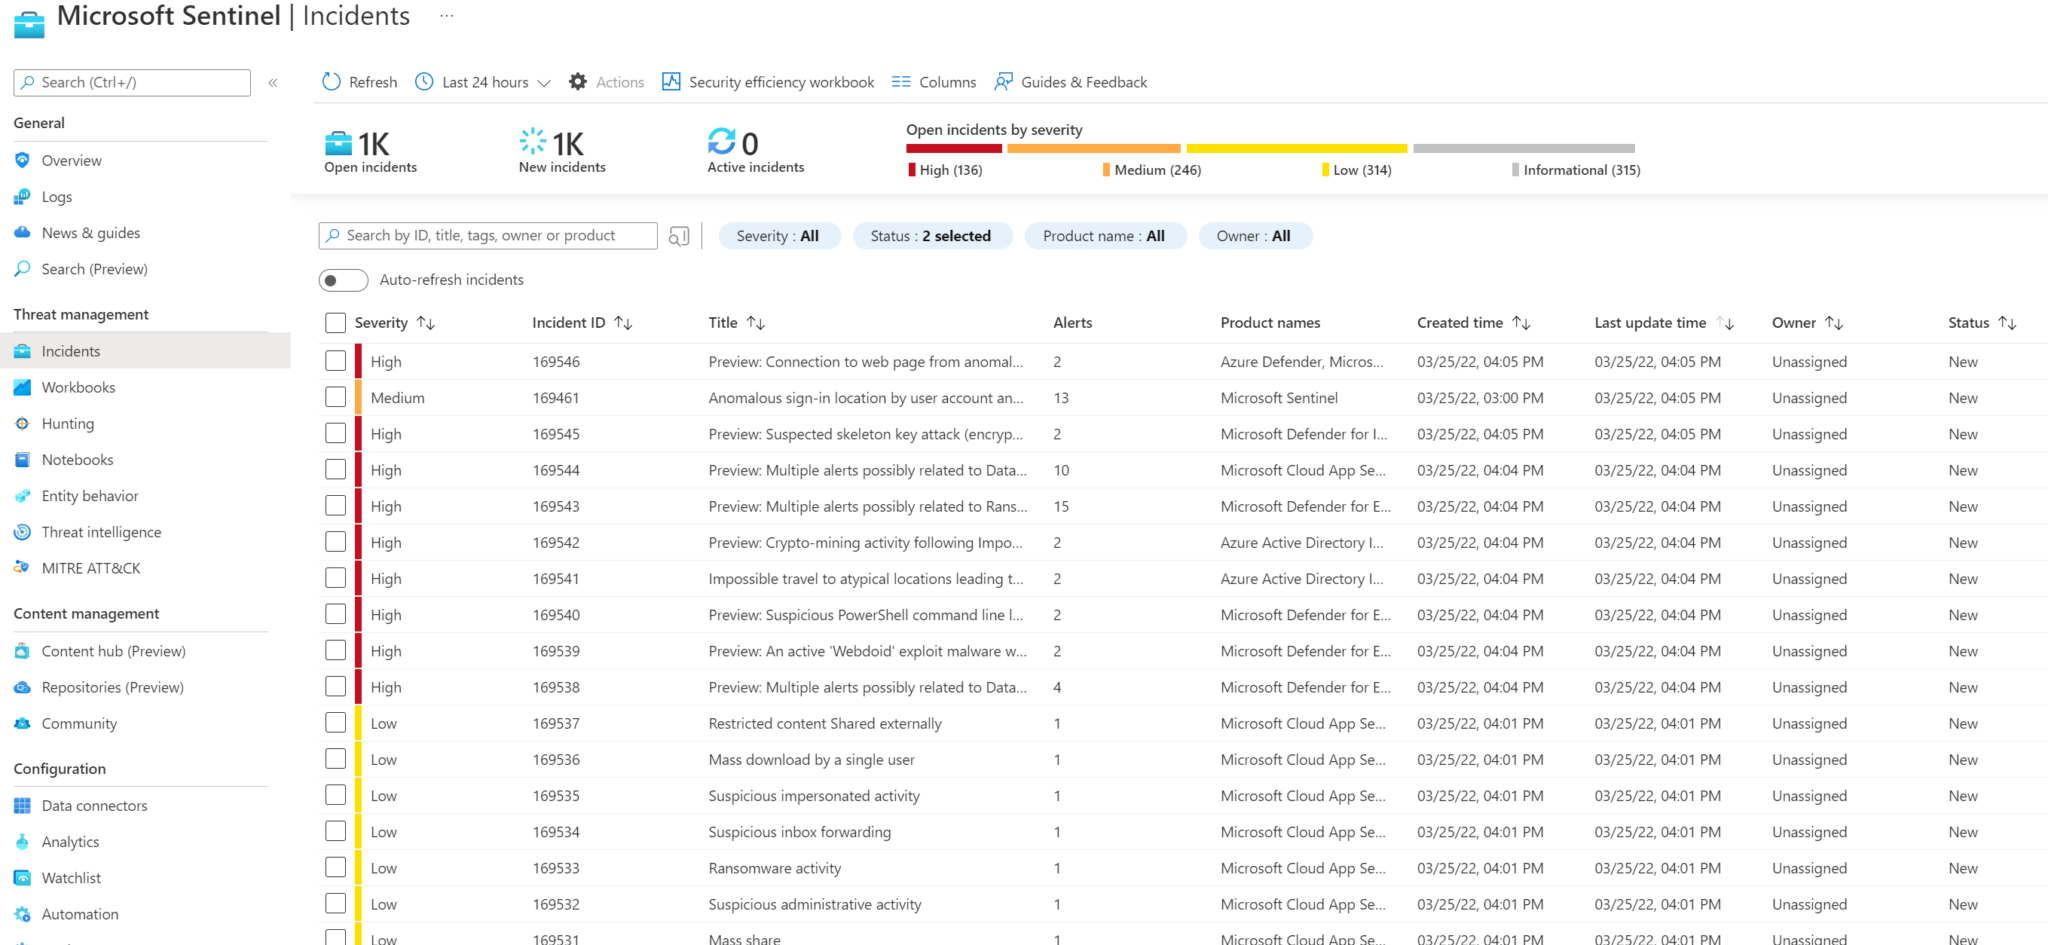The width and height of the screenshot is (2048, 945).
Task: Check the checkbox for incident 169546
Action: tap(335, 360)
